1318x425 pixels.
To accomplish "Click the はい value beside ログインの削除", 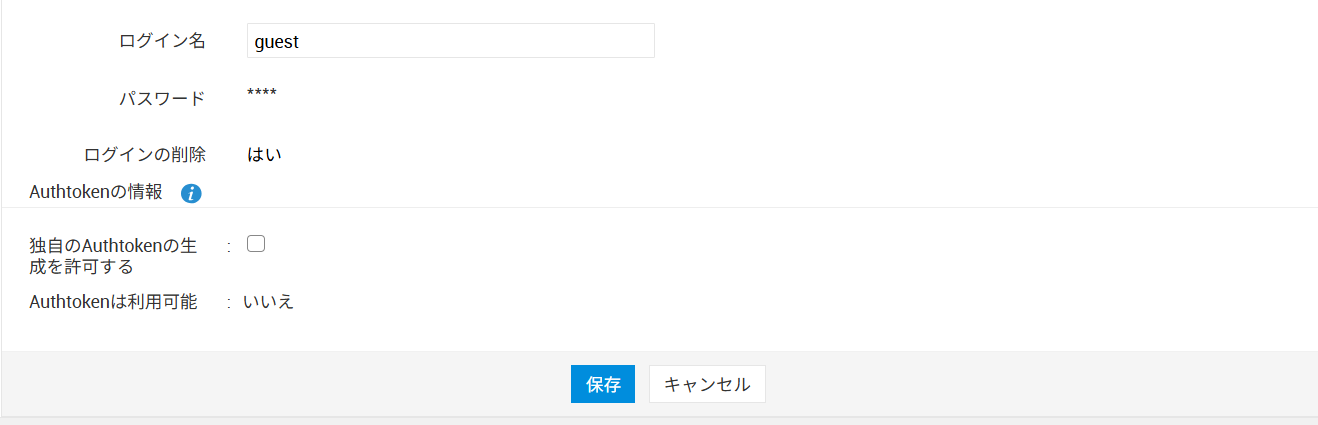I will coord(265,155).
